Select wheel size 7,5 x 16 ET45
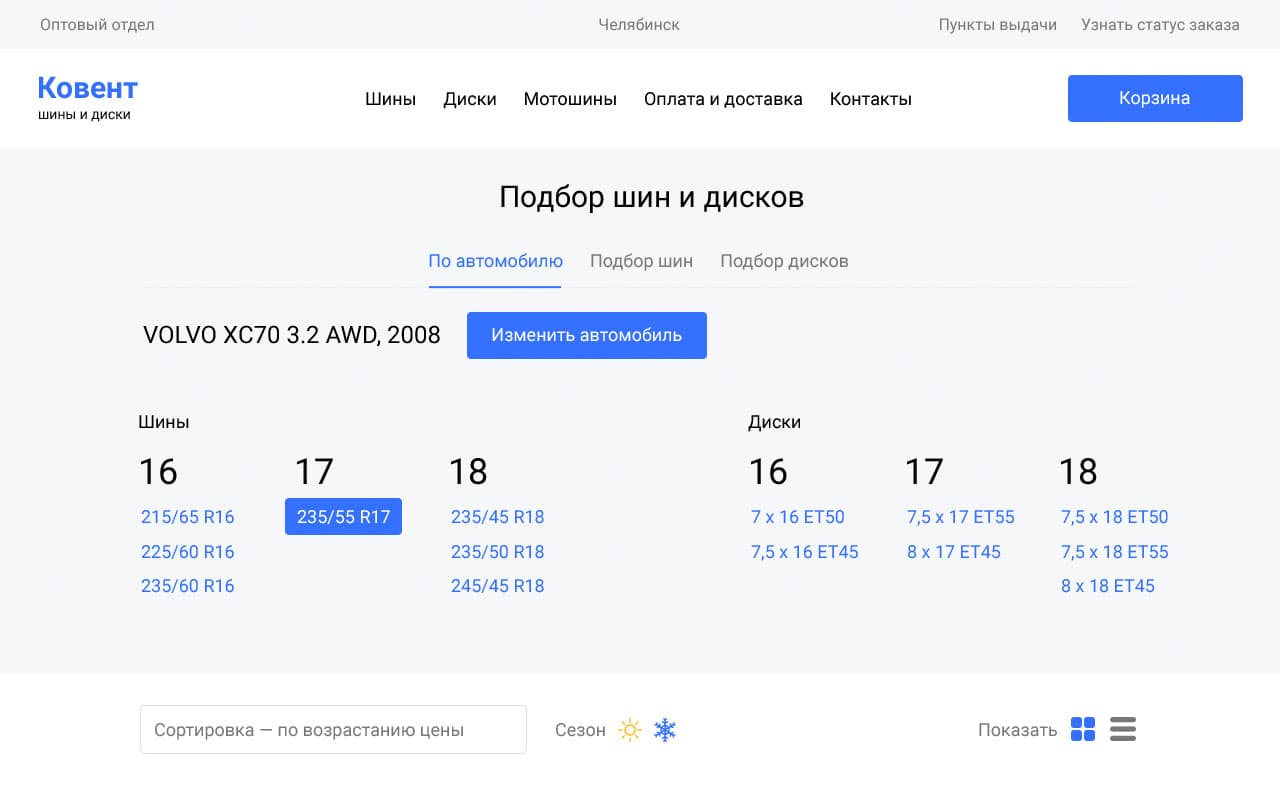The image size is (1280, 800). pyautogui.click(x=805, y=552)
